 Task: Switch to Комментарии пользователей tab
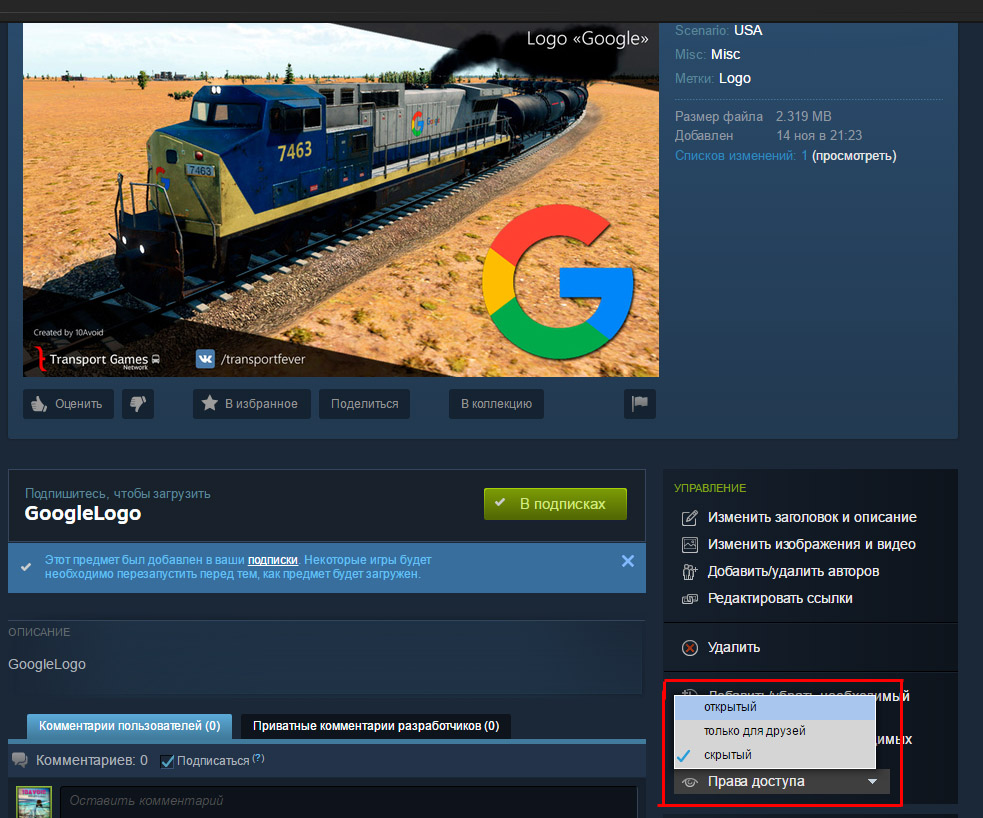pyautogui.click(x=129, y=726)
